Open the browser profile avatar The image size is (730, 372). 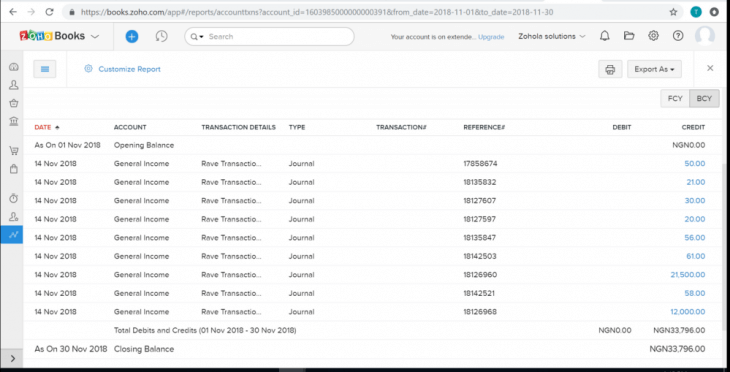pos(696,12)
